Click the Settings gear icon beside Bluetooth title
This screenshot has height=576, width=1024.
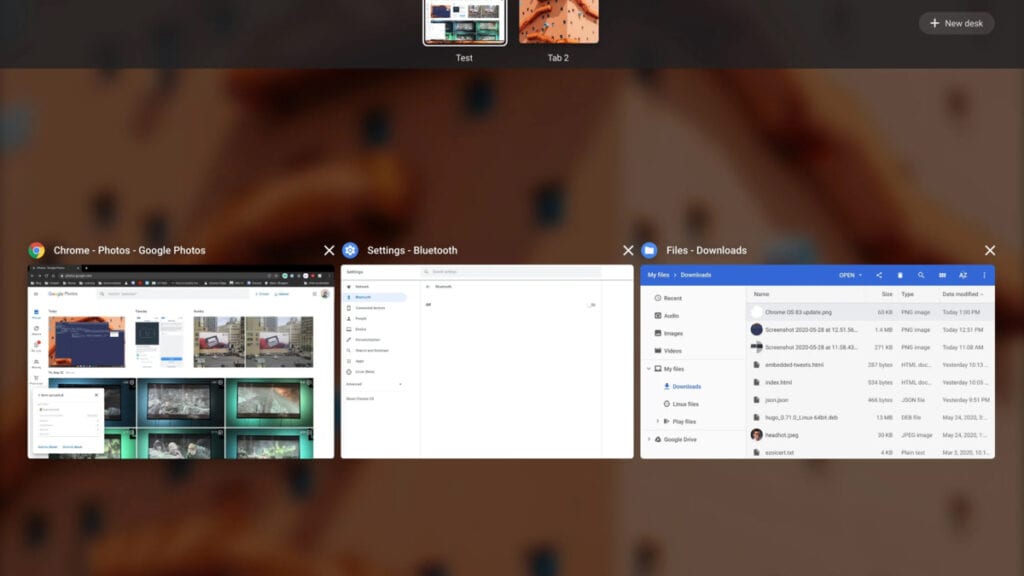(x=350, y=250)
